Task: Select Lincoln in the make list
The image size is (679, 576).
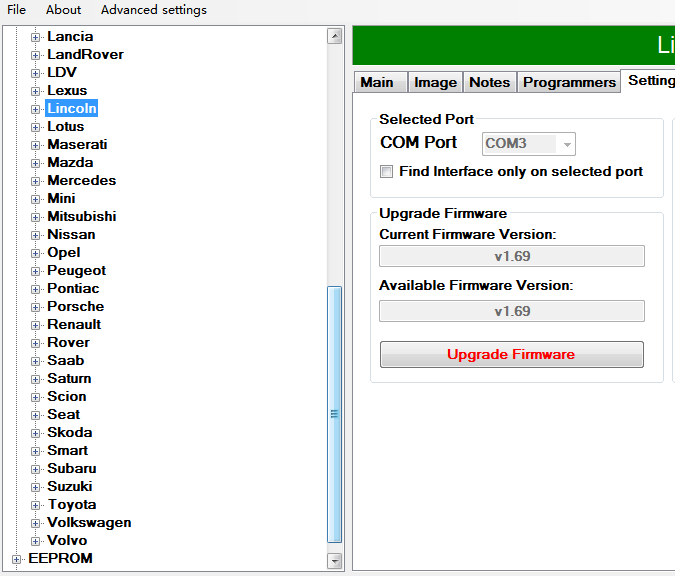Action: pyautogui.click(x=71, y=108)
